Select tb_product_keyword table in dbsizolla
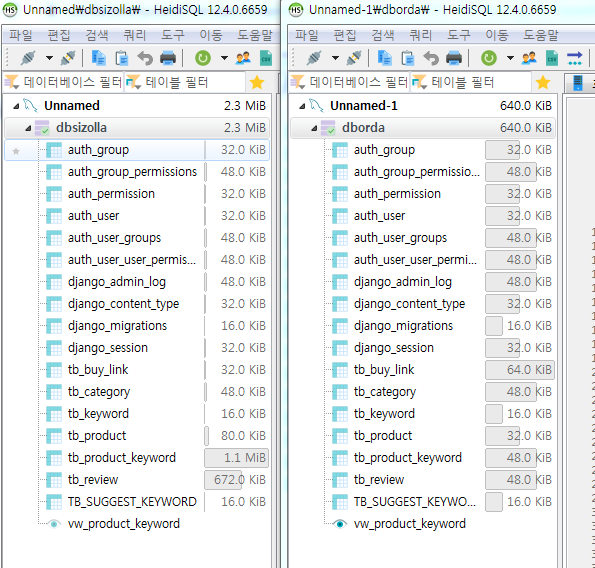 point(122,458)
